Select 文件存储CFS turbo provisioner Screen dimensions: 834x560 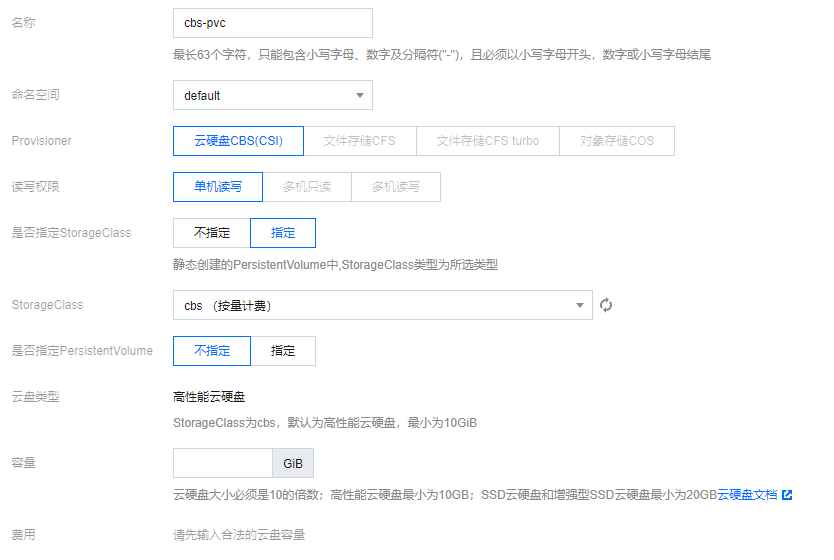pyautogui.click(x=488, y=141)
